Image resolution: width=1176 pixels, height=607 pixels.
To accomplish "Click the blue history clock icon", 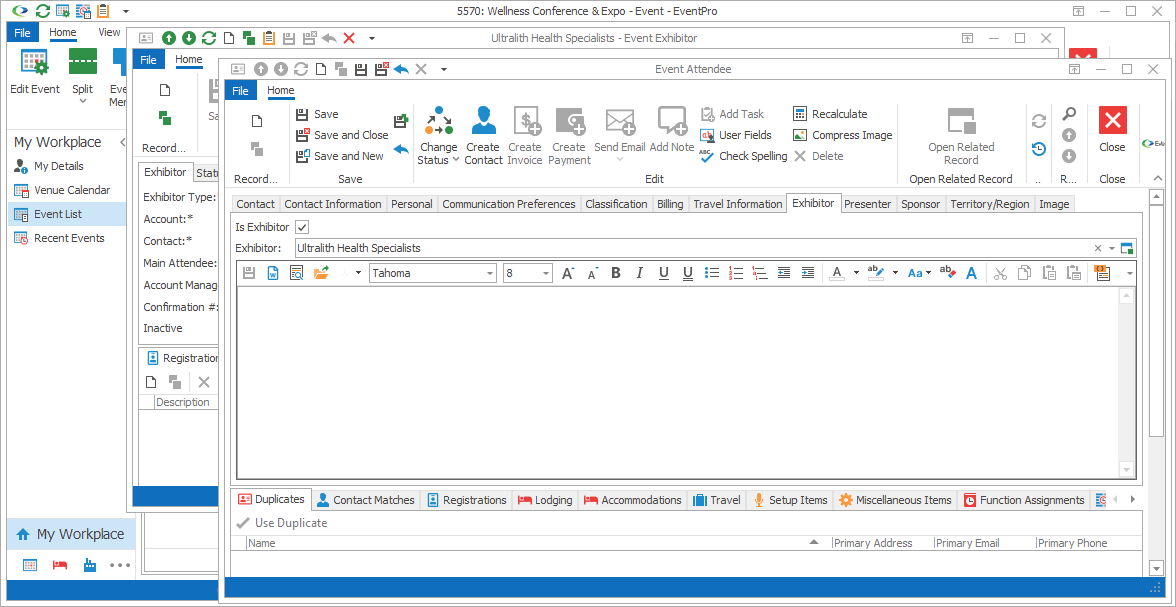I will point(1039,149).
